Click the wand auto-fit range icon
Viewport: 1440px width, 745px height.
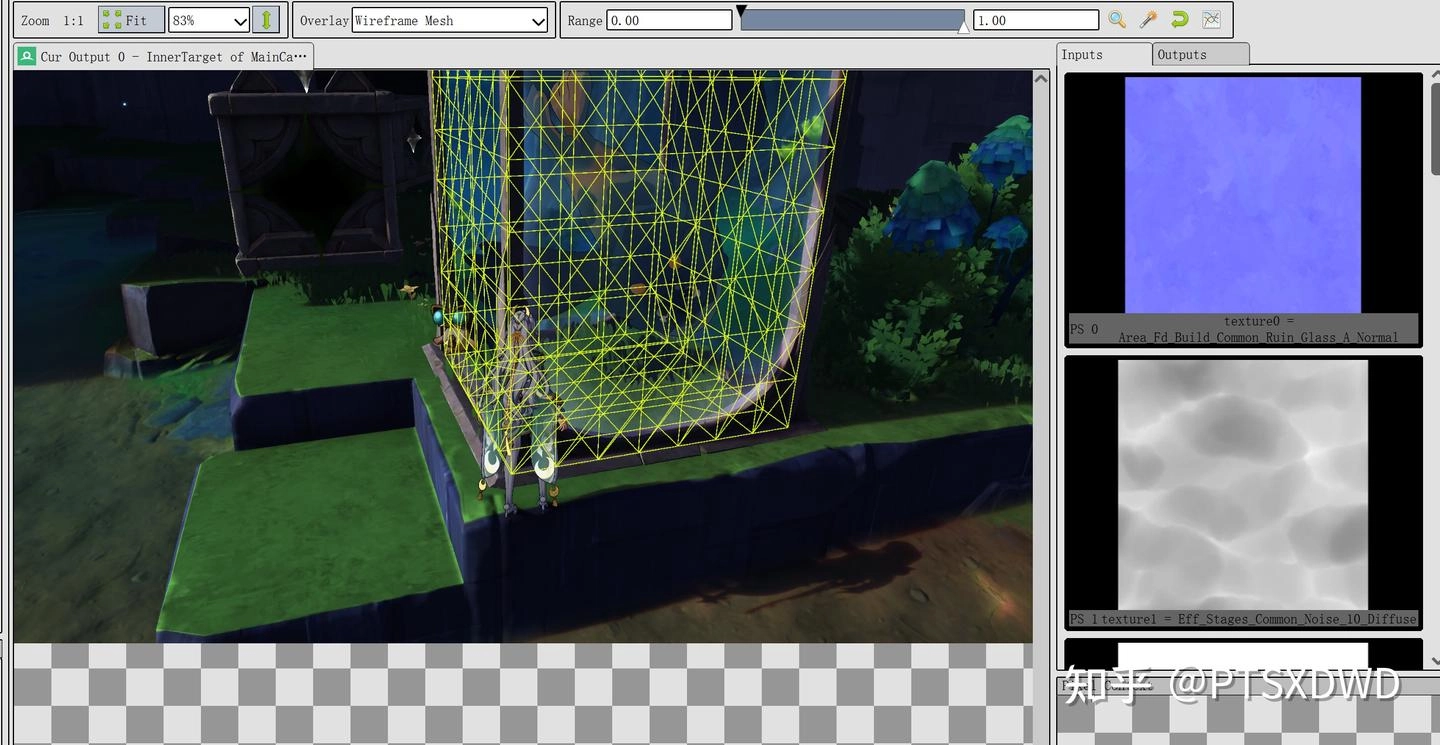point(1149,20)
